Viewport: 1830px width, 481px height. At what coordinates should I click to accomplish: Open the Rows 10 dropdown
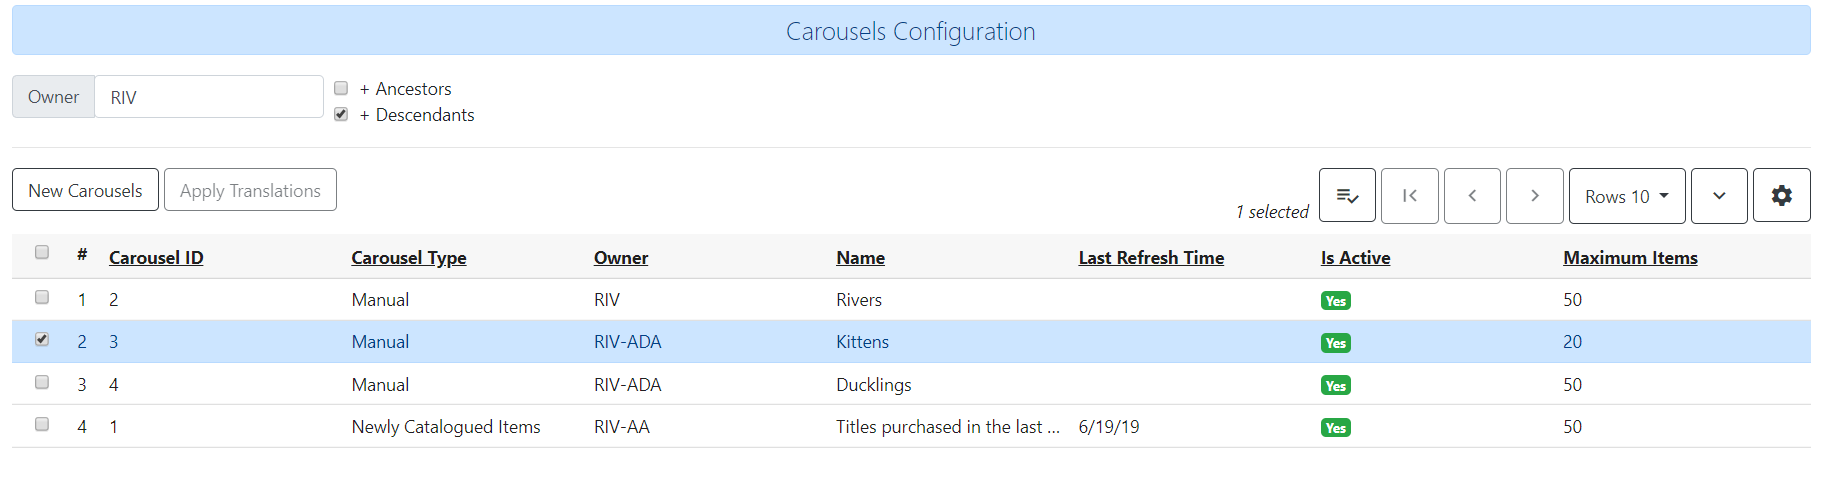click(1626, 196)
